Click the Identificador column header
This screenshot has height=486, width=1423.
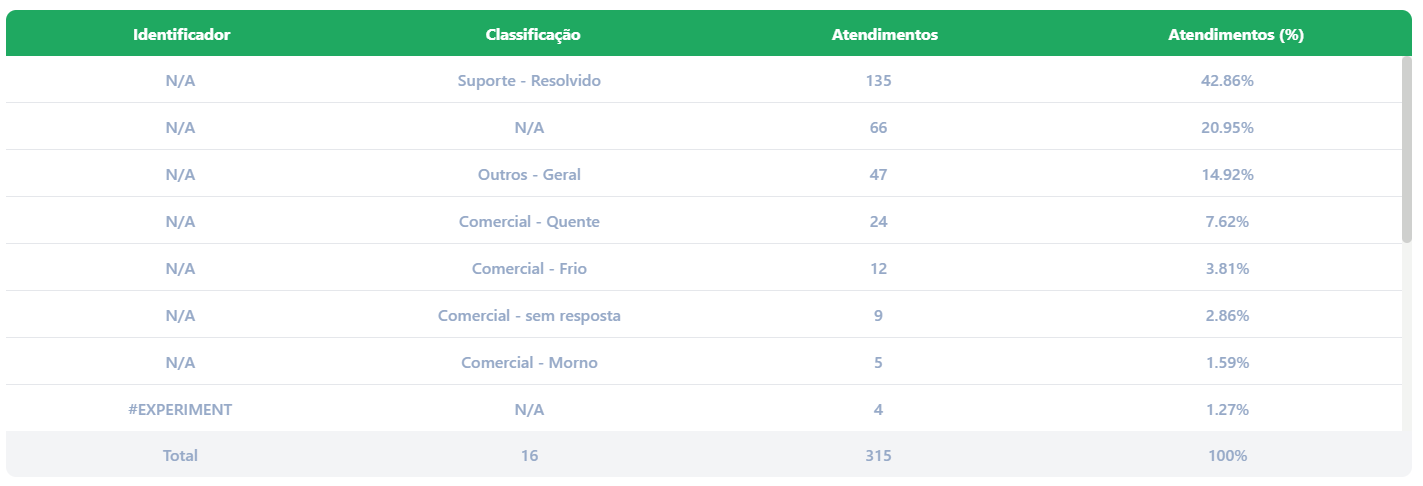click(x=181, y=34)
